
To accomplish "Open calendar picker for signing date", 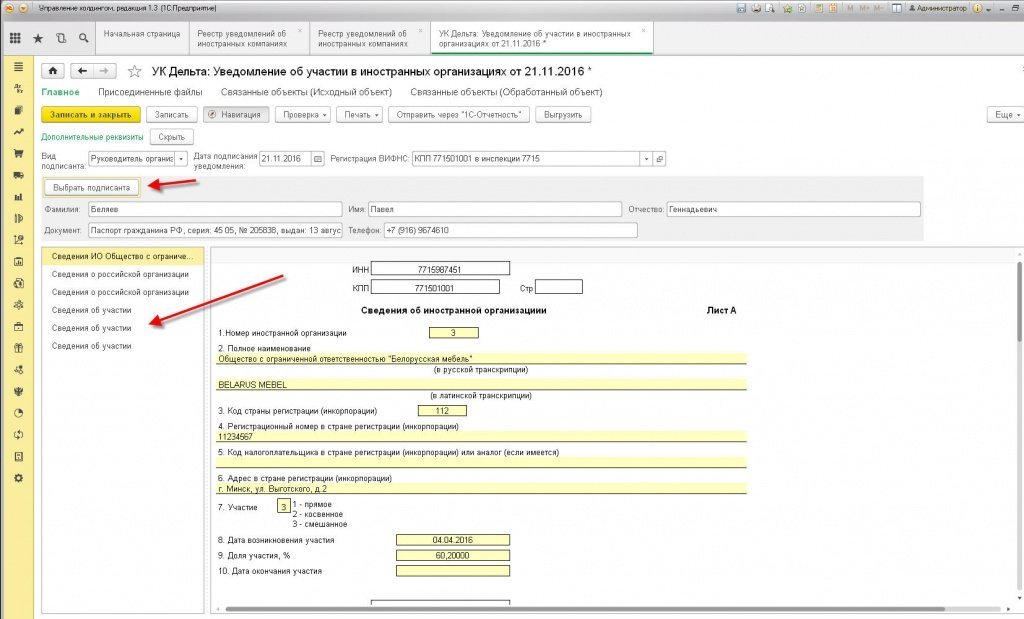I will (x=318, y=159).
